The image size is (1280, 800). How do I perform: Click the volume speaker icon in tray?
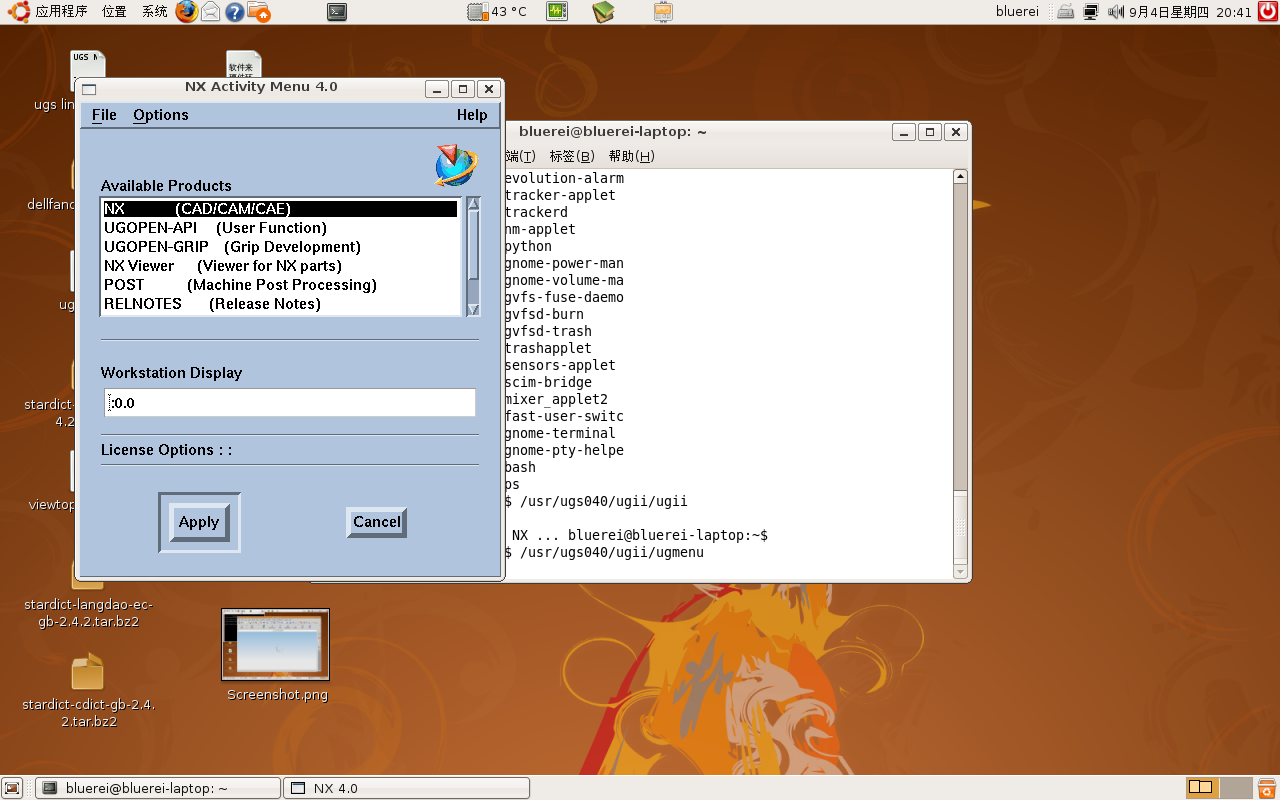[x=1115, y=12]
